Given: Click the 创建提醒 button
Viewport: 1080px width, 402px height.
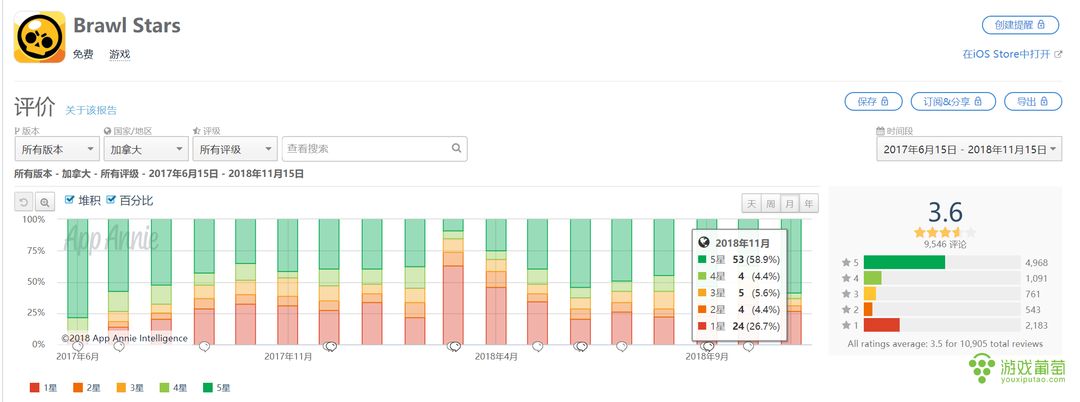Looking at the screenshot, I should 1020,25.
